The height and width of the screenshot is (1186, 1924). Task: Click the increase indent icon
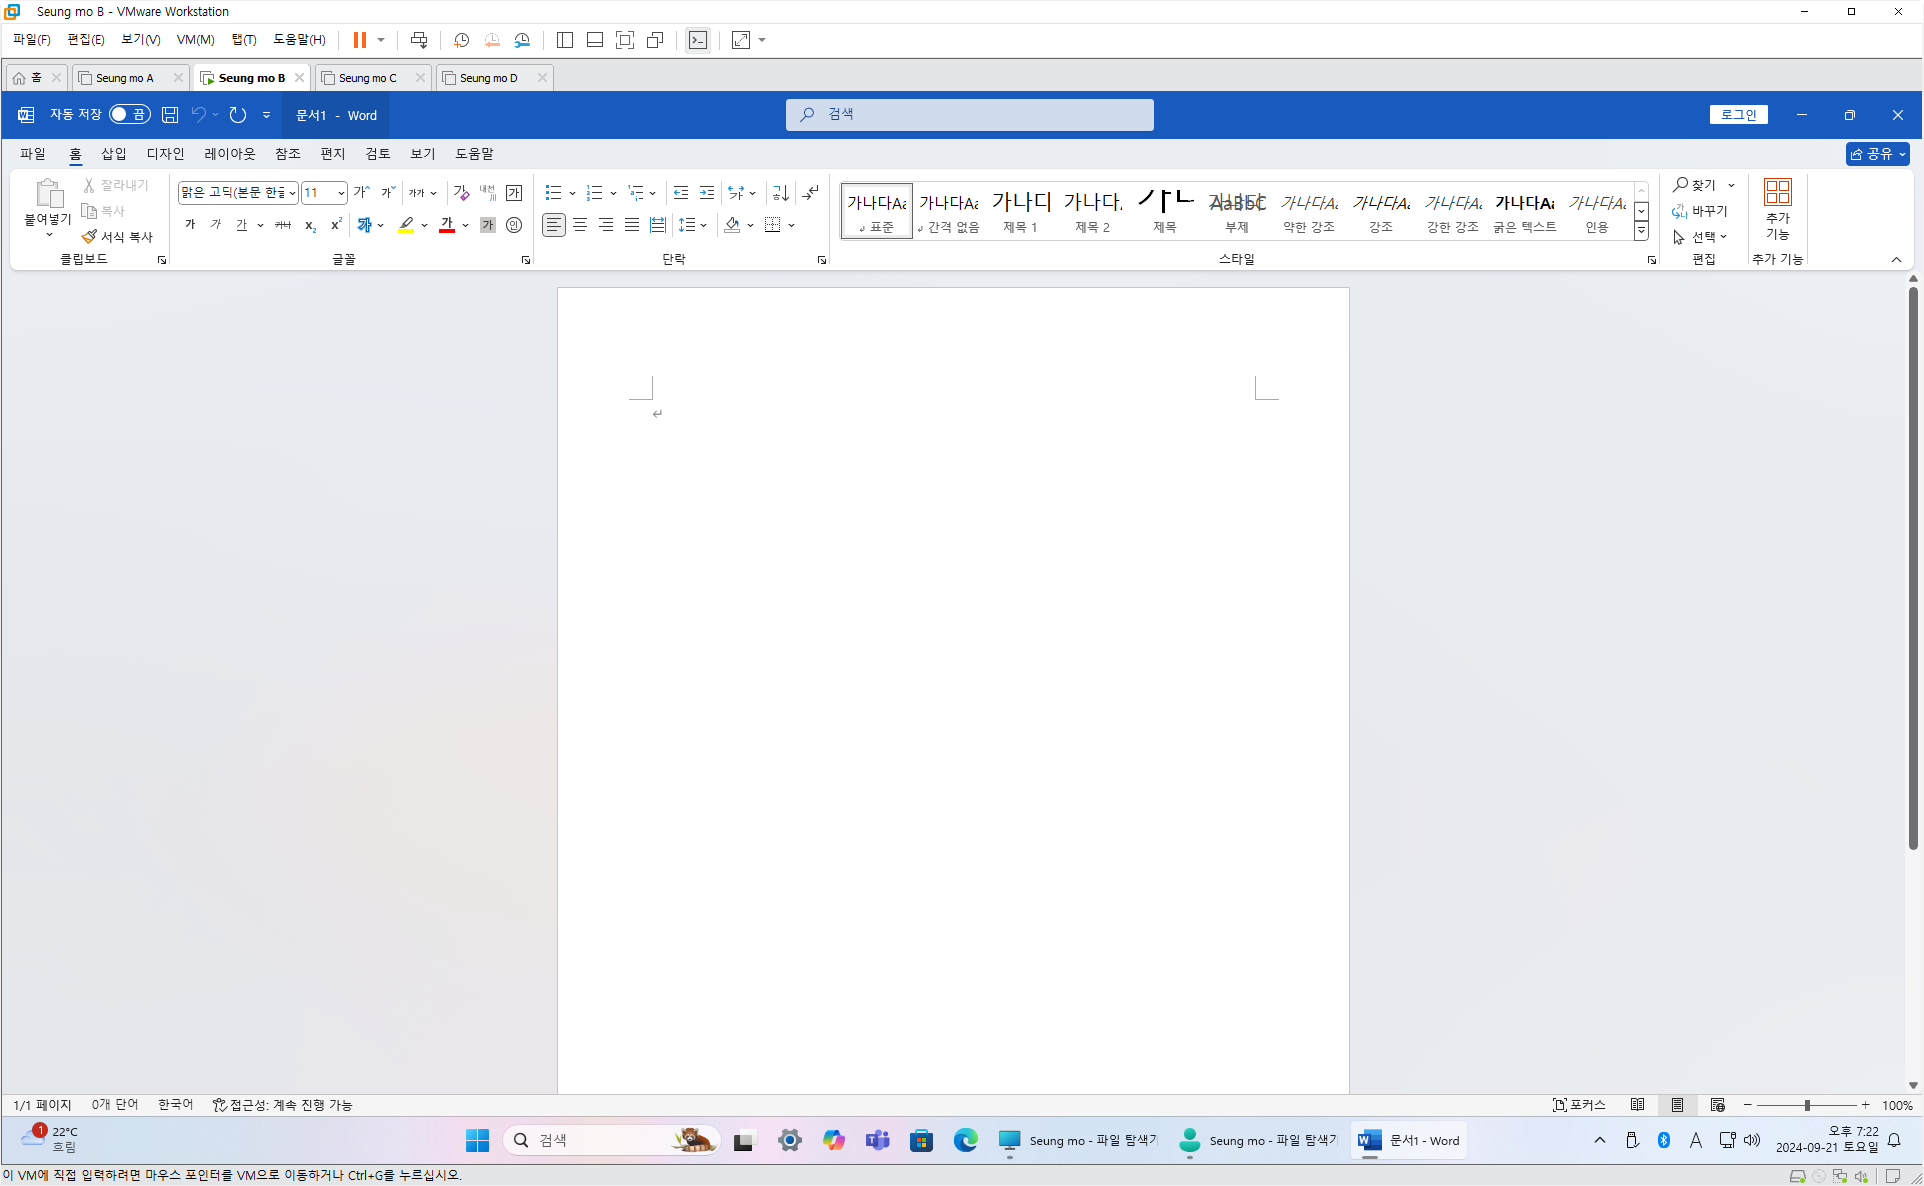tap(707, 193)
